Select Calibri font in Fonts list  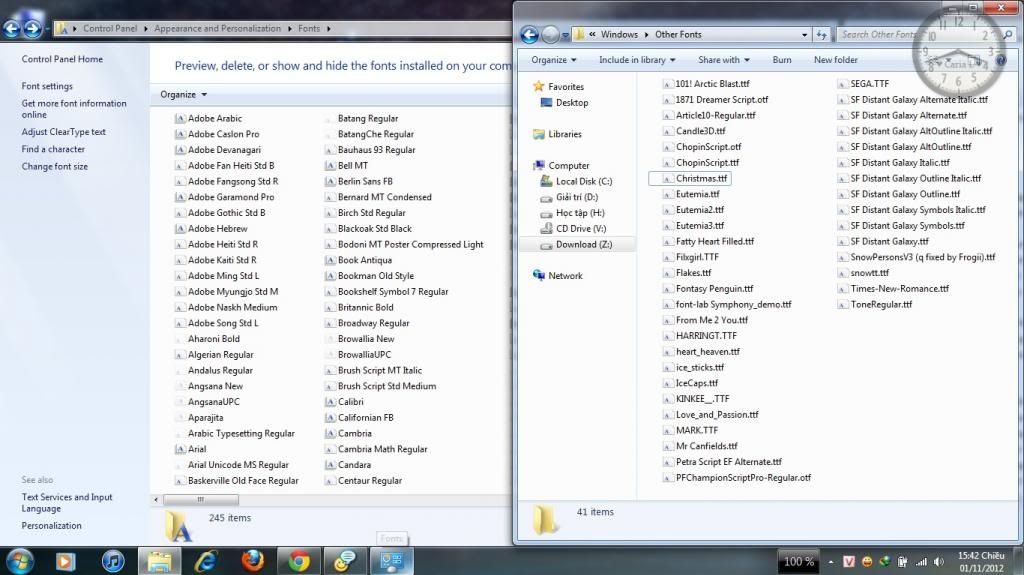(x=344, y=402)
